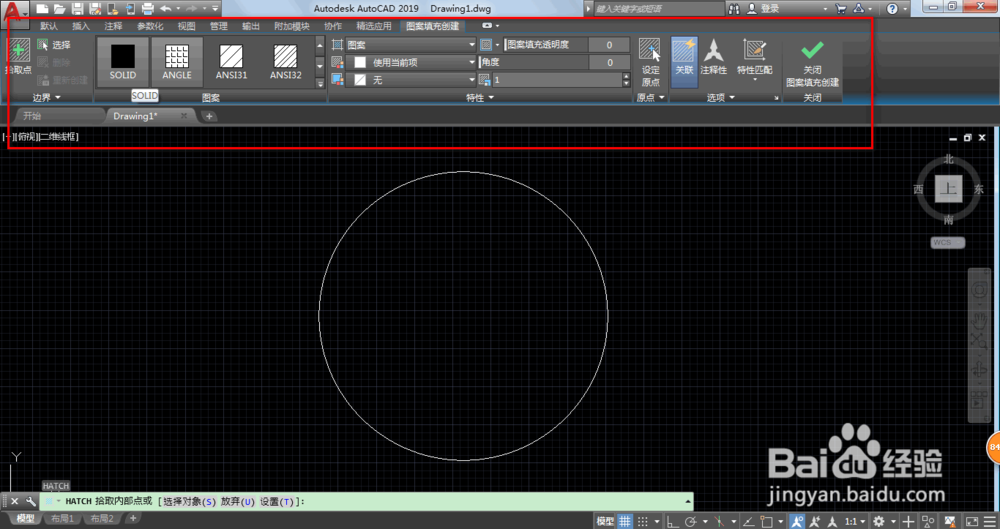1000x529 pixels.
Task: Select the ANGLE hatch pattern thumbnail
Action: point(177,62)
